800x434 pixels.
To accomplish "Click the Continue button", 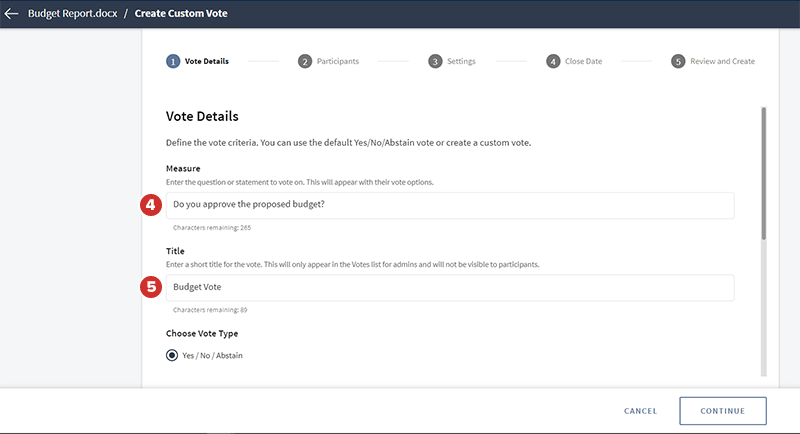I will pyautogui.click(x=722, y=411).
